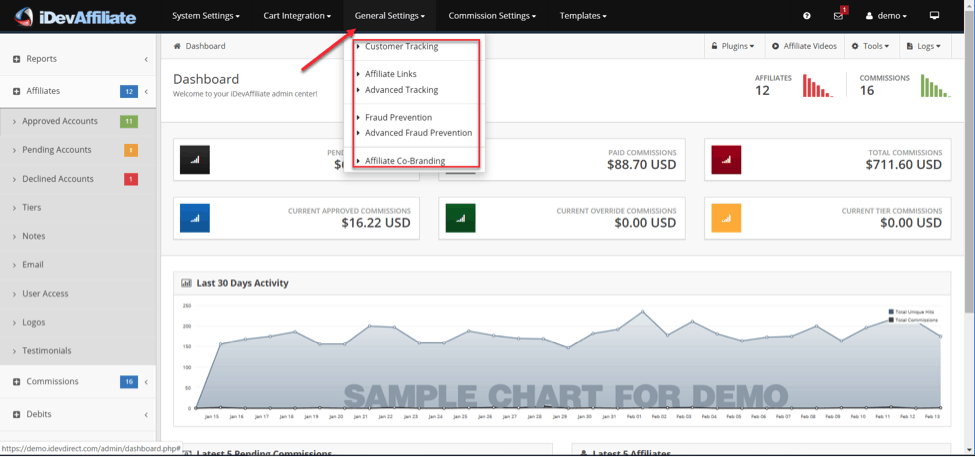Click the green 11 Approved Accounts badge
Image resolution: width=975 pixels, height=457 pixels.
click(x=129, y=121)
